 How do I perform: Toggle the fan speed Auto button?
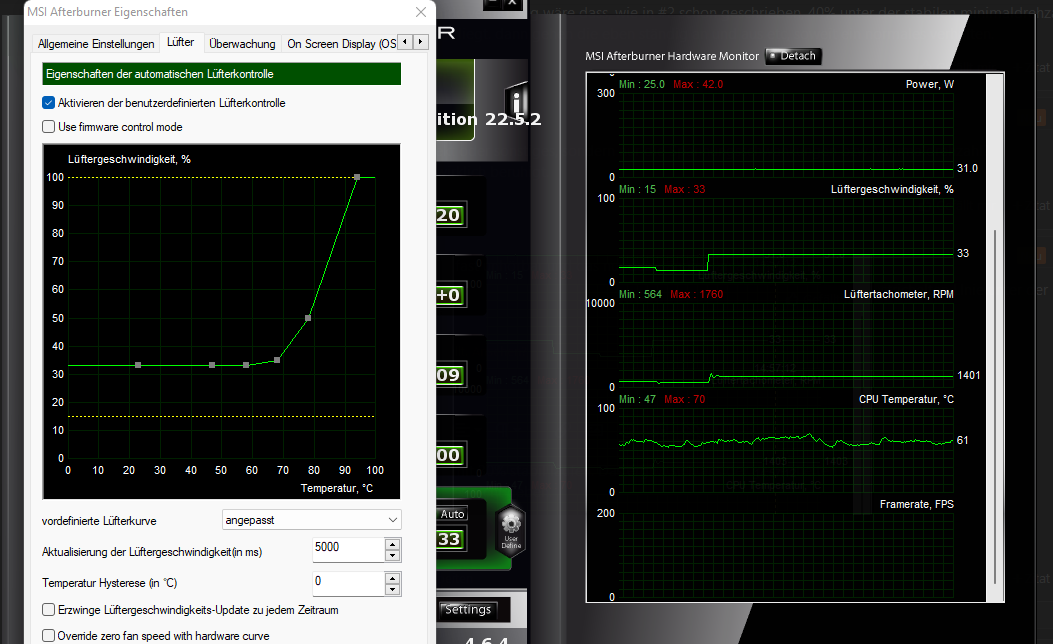click(453, 514)
